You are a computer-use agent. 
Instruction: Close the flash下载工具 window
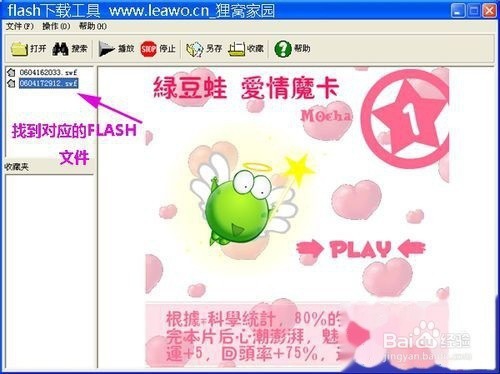[x=489, y=11]
